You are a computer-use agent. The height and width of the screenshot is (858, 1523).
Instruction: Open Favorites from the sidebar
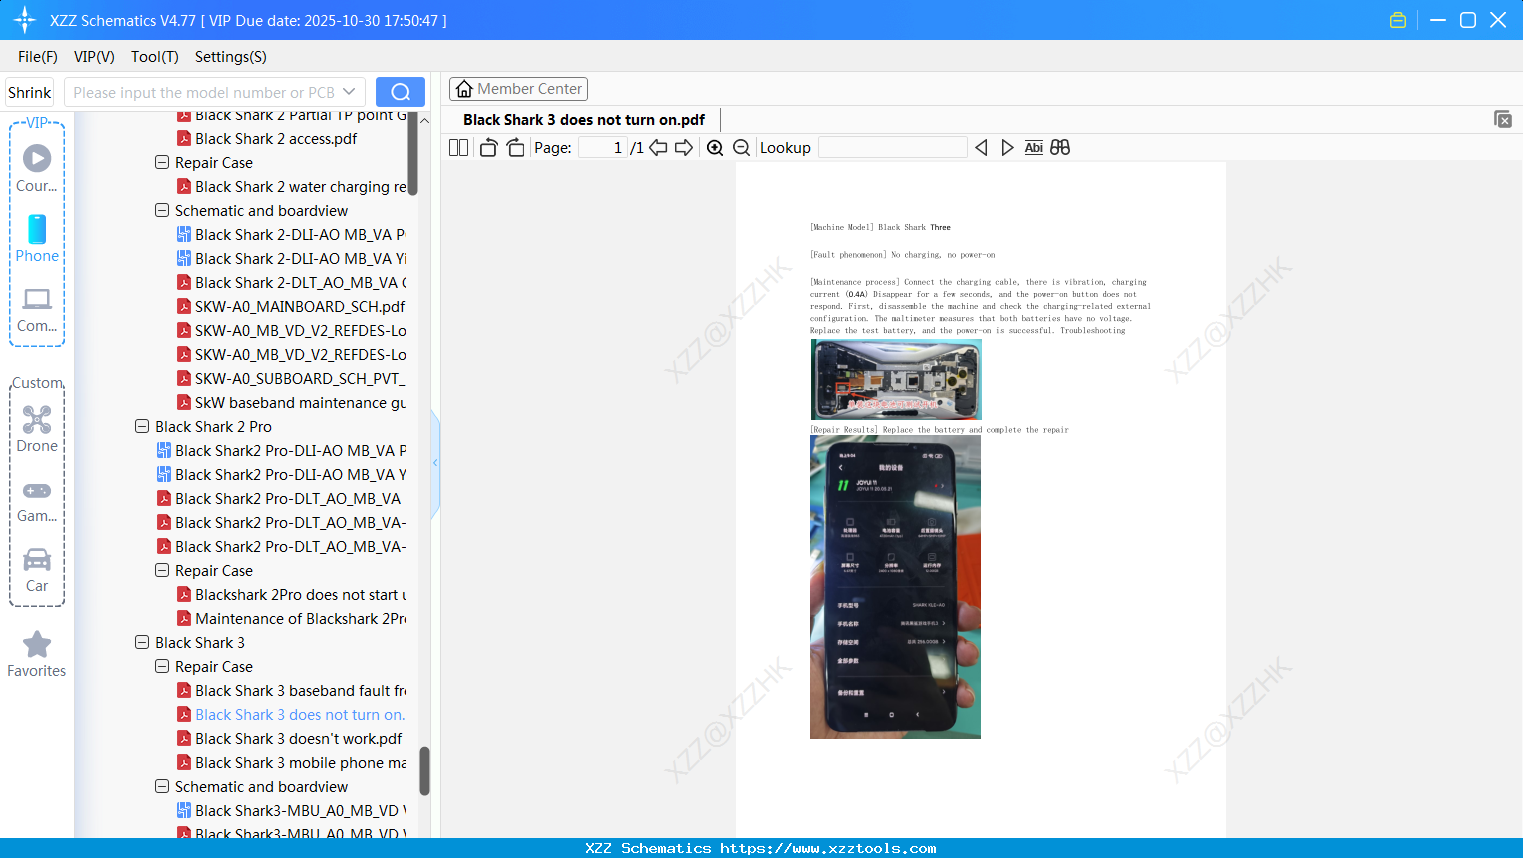coord(37,654)
